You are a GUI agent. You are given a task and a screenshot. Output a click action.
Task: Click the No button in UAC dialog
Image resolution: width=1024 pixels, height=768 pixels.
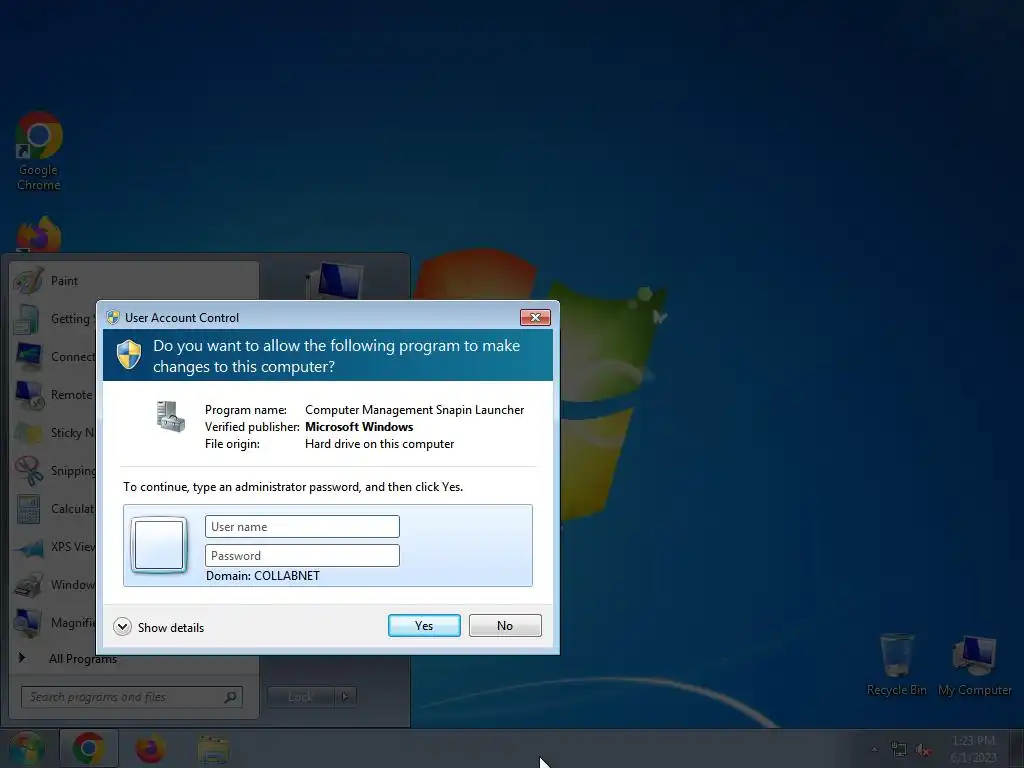505,626
